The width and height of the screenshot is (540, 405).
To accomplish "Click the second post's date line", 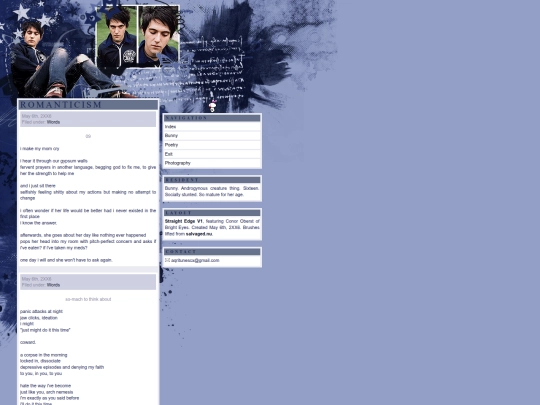I will [x=37, y=279].
